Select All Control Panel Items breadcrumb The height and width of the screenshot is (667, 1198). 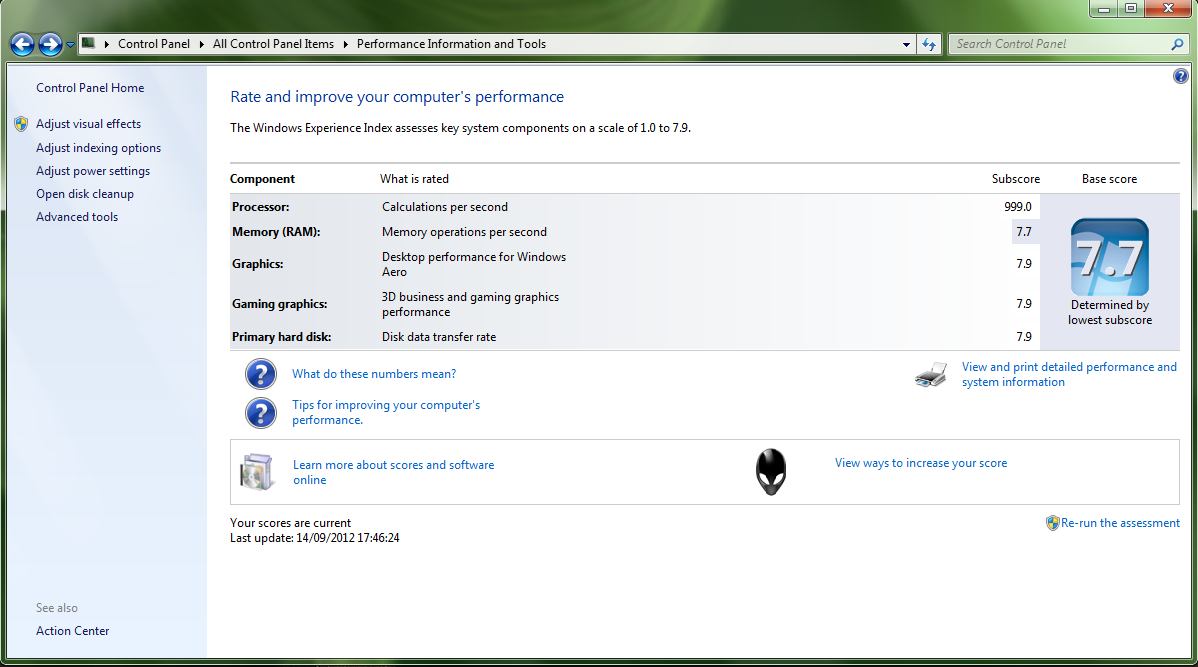pyautogui.click(x=274, y=44)
